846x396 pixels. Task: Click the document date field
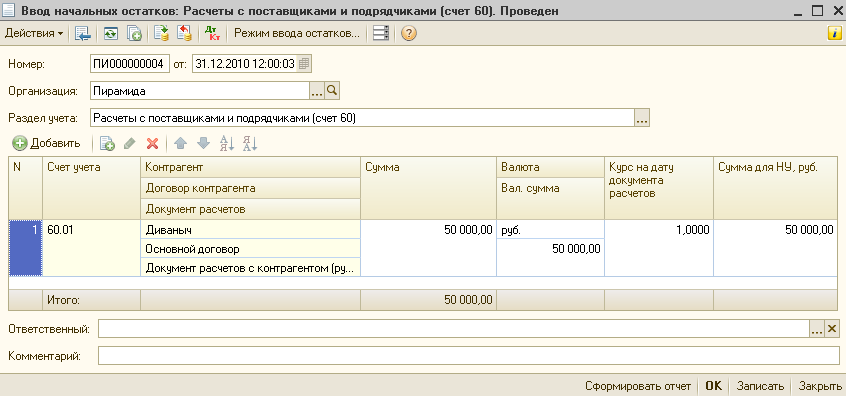[244, 64]
